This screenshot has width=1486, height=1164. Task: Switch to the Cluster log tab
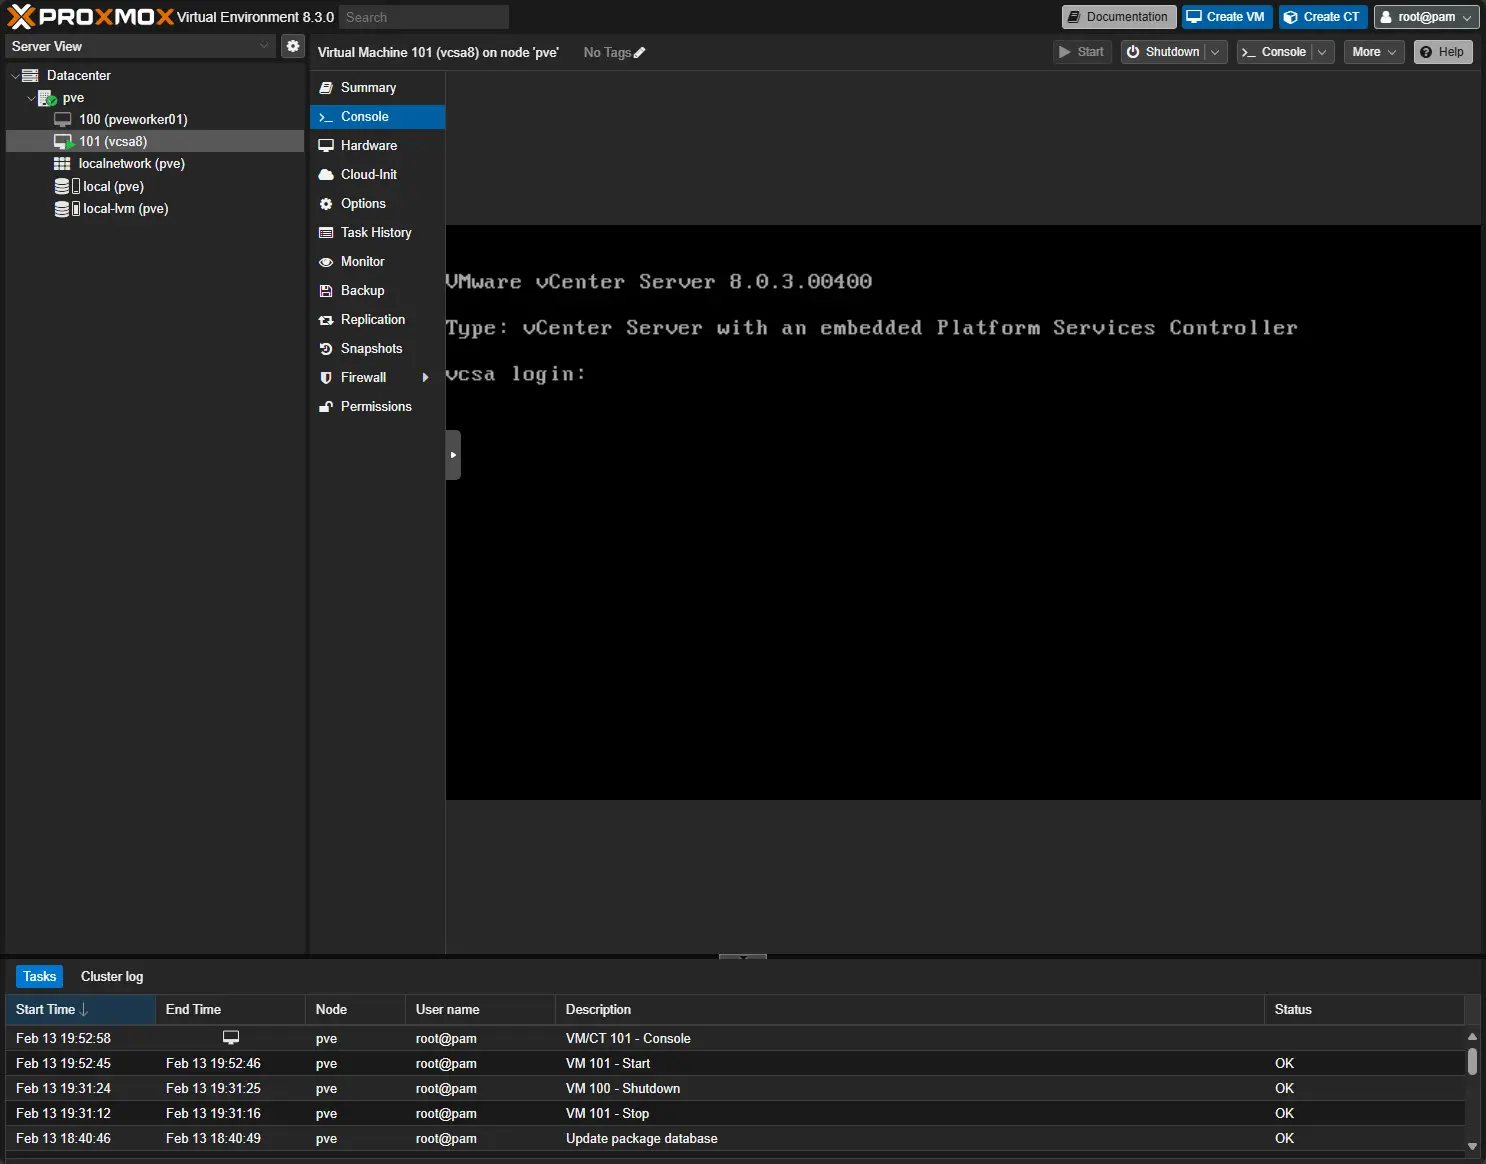[x=112, y=977]
